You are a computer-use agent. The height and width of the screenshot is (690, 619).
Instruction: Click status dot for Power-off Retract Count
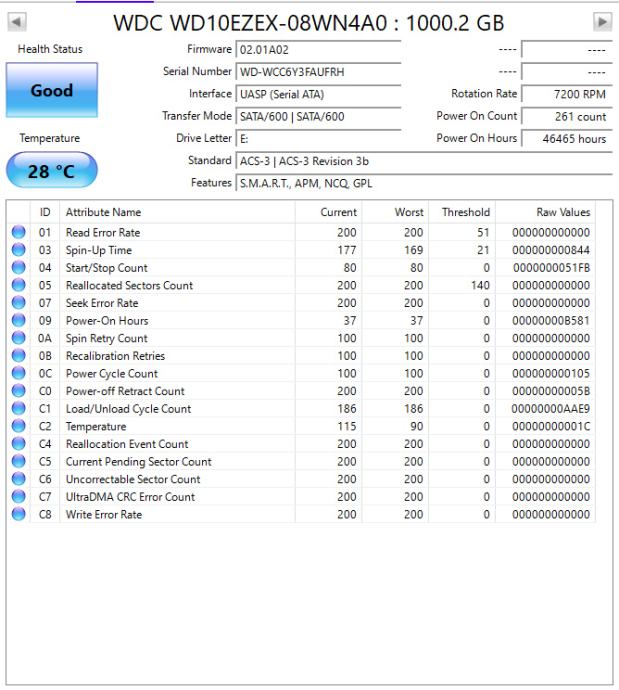tap(18, 390)
